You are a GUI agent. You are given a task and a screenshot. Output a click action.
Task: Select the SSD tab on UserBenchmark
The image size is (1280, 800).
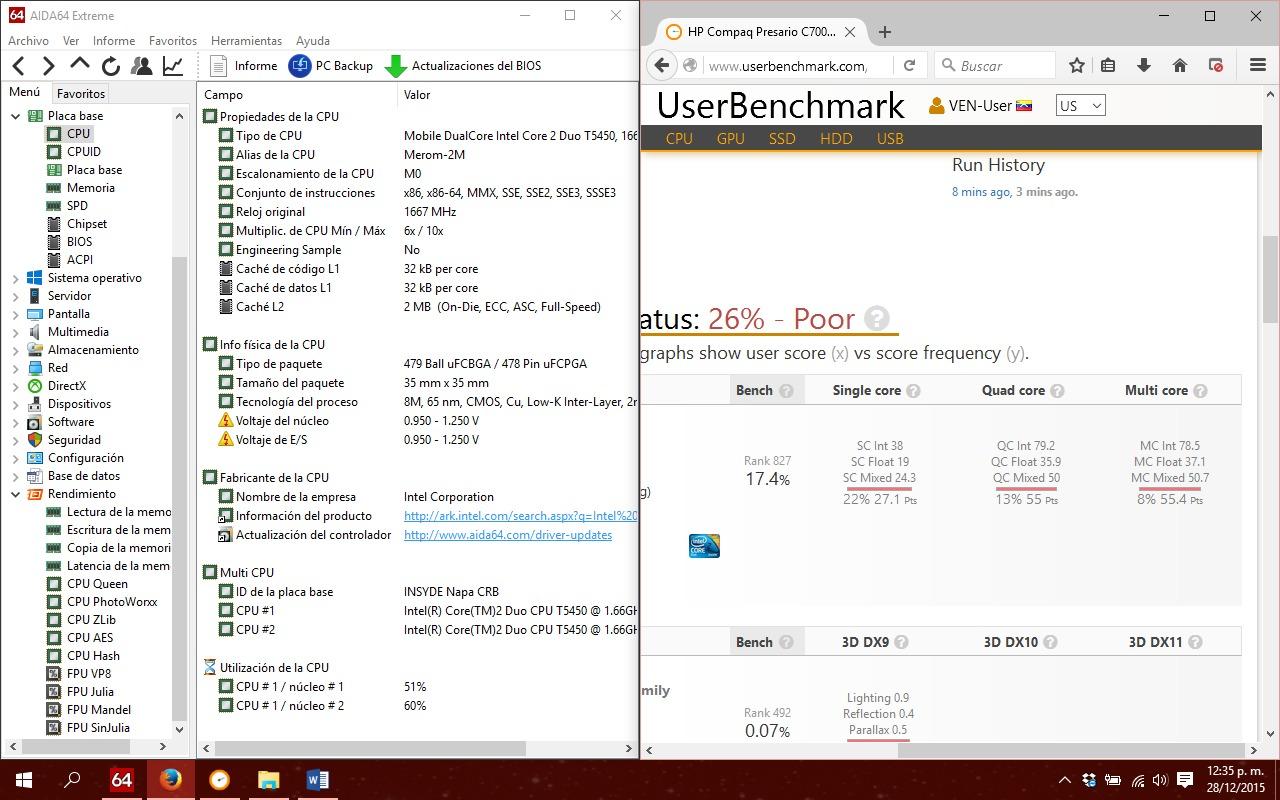point(782,139)
